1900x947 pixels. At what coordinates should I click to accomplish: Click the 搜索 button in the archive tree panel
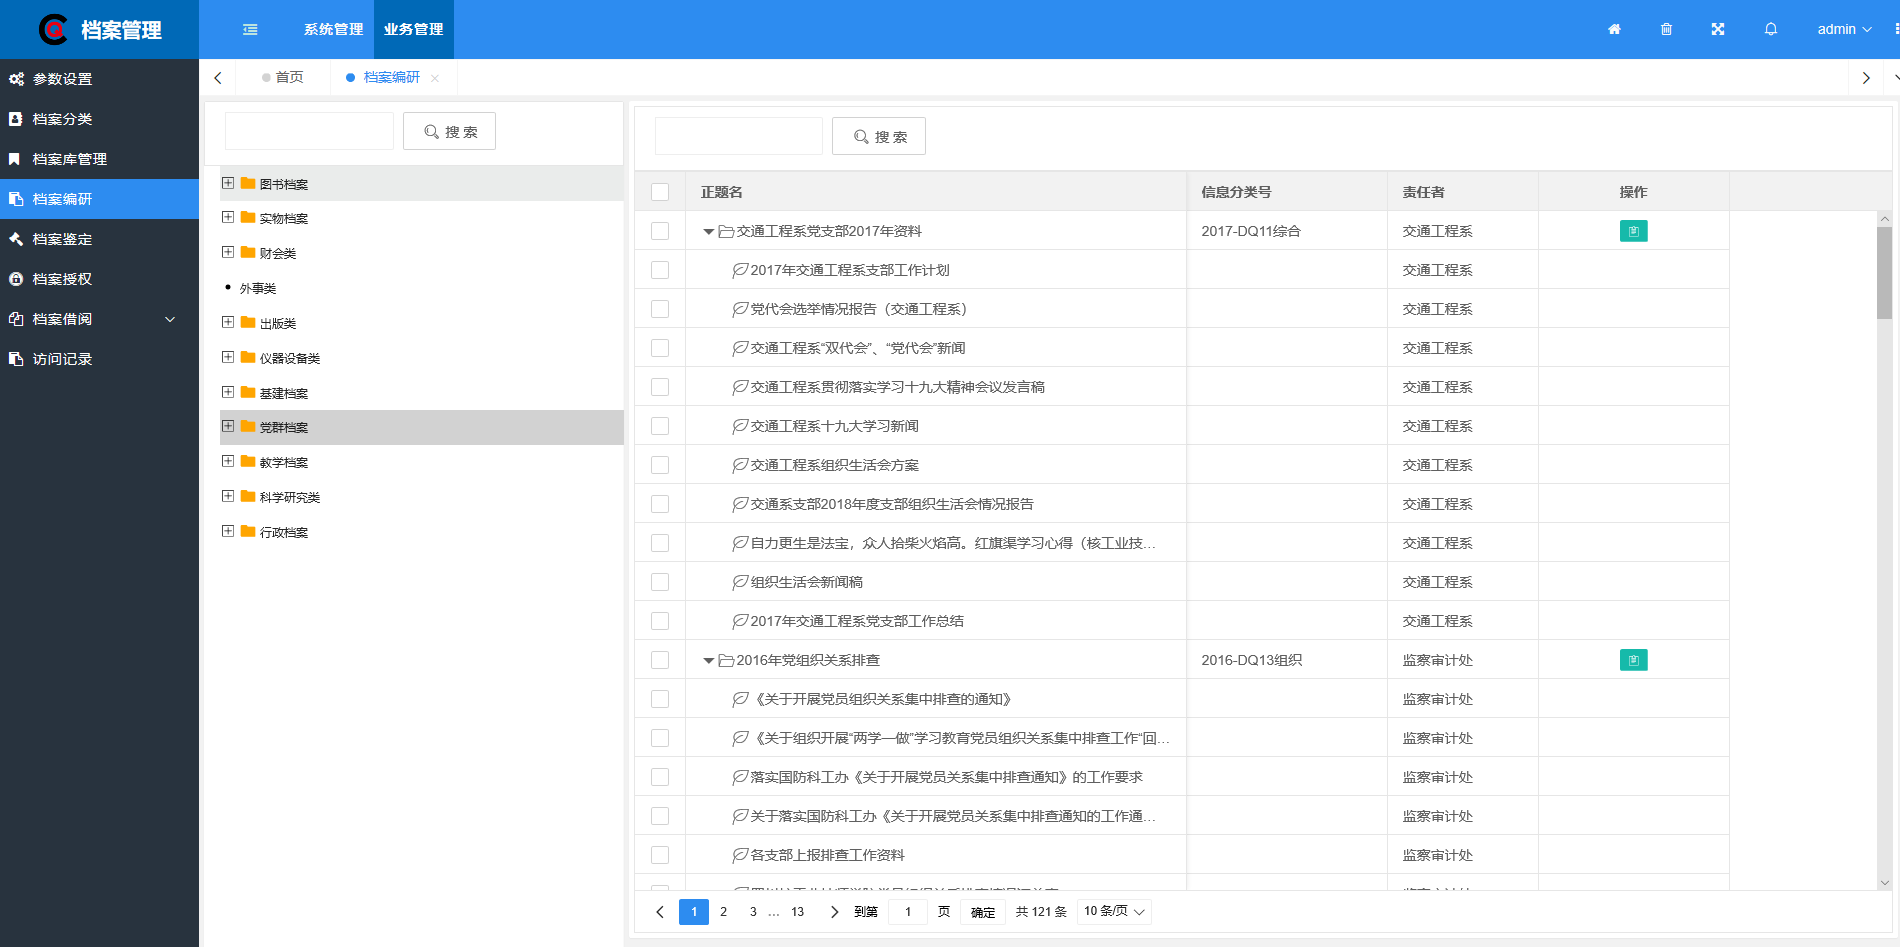[x=449, y=131]
